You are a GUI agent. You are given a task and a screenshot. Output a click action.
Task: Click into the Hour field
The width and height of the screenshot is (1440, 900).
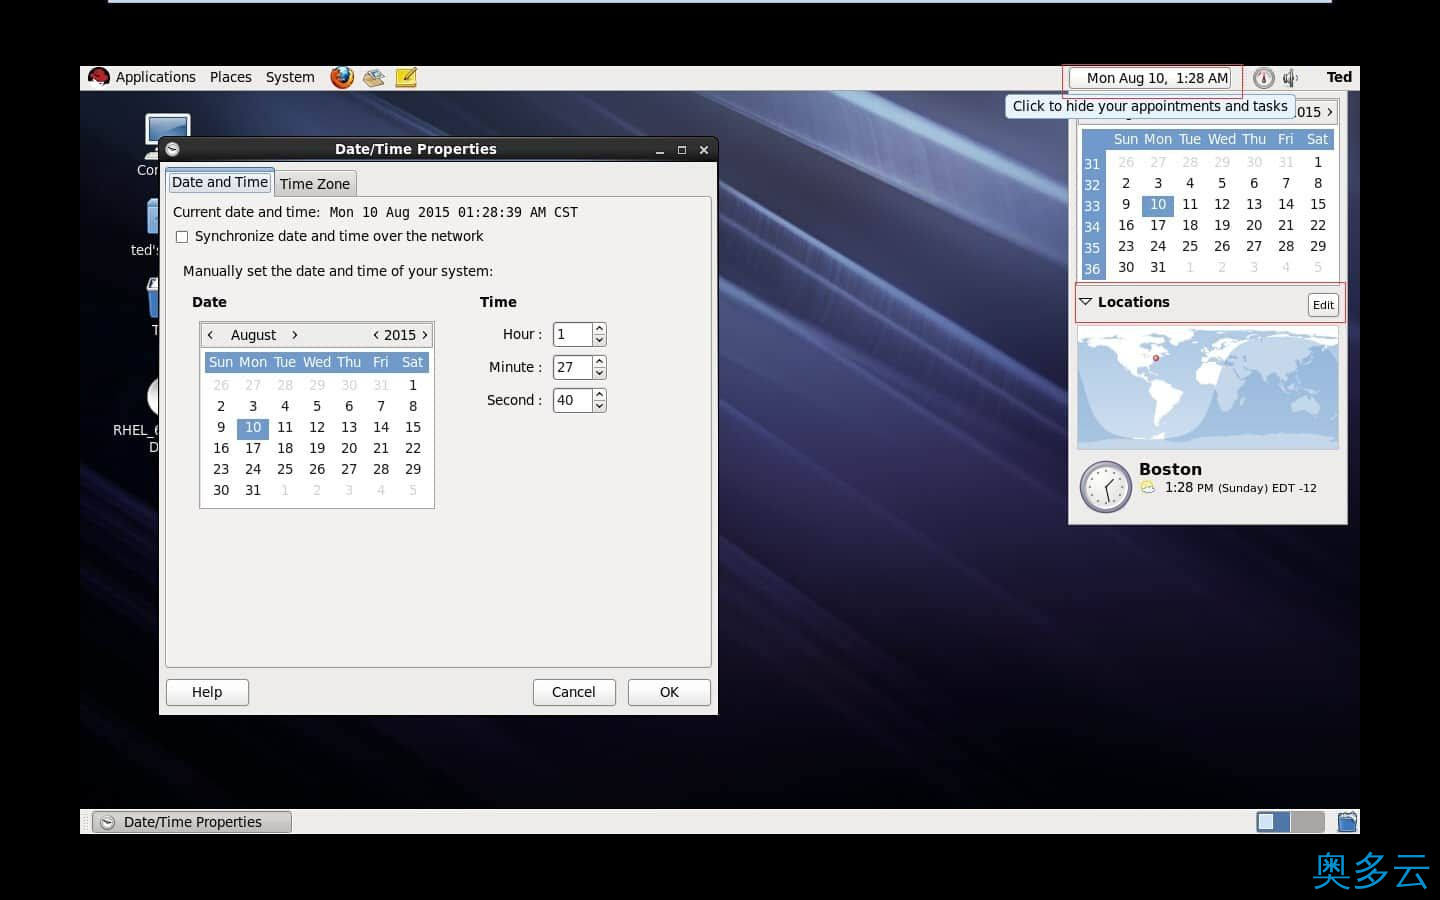pyautogui.click(x=573, y=334)
